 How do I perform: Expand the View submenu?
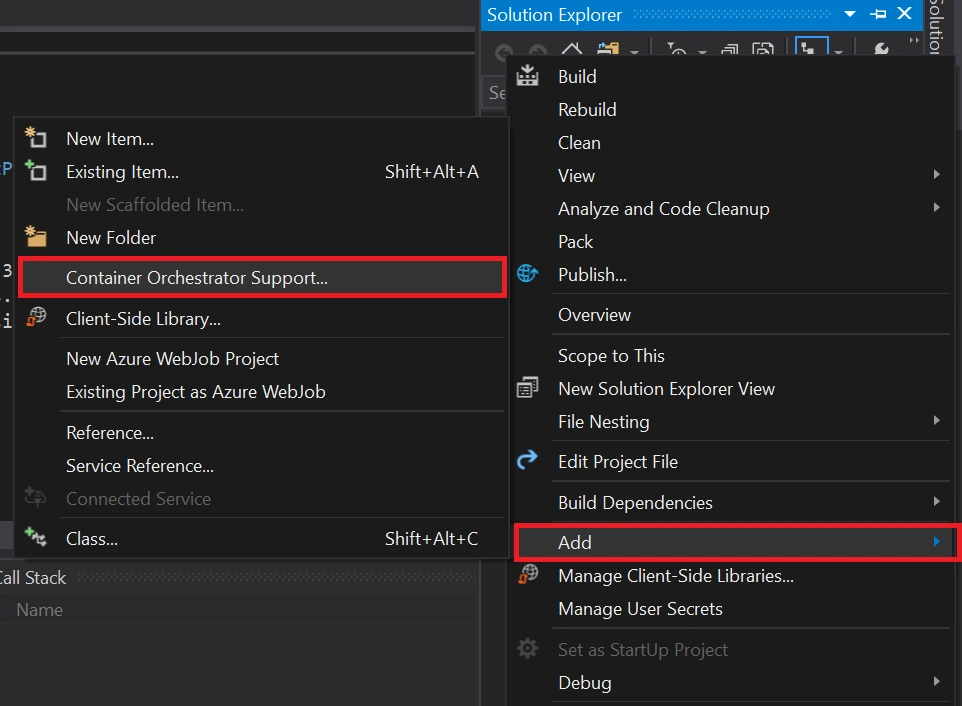(936, 174)
